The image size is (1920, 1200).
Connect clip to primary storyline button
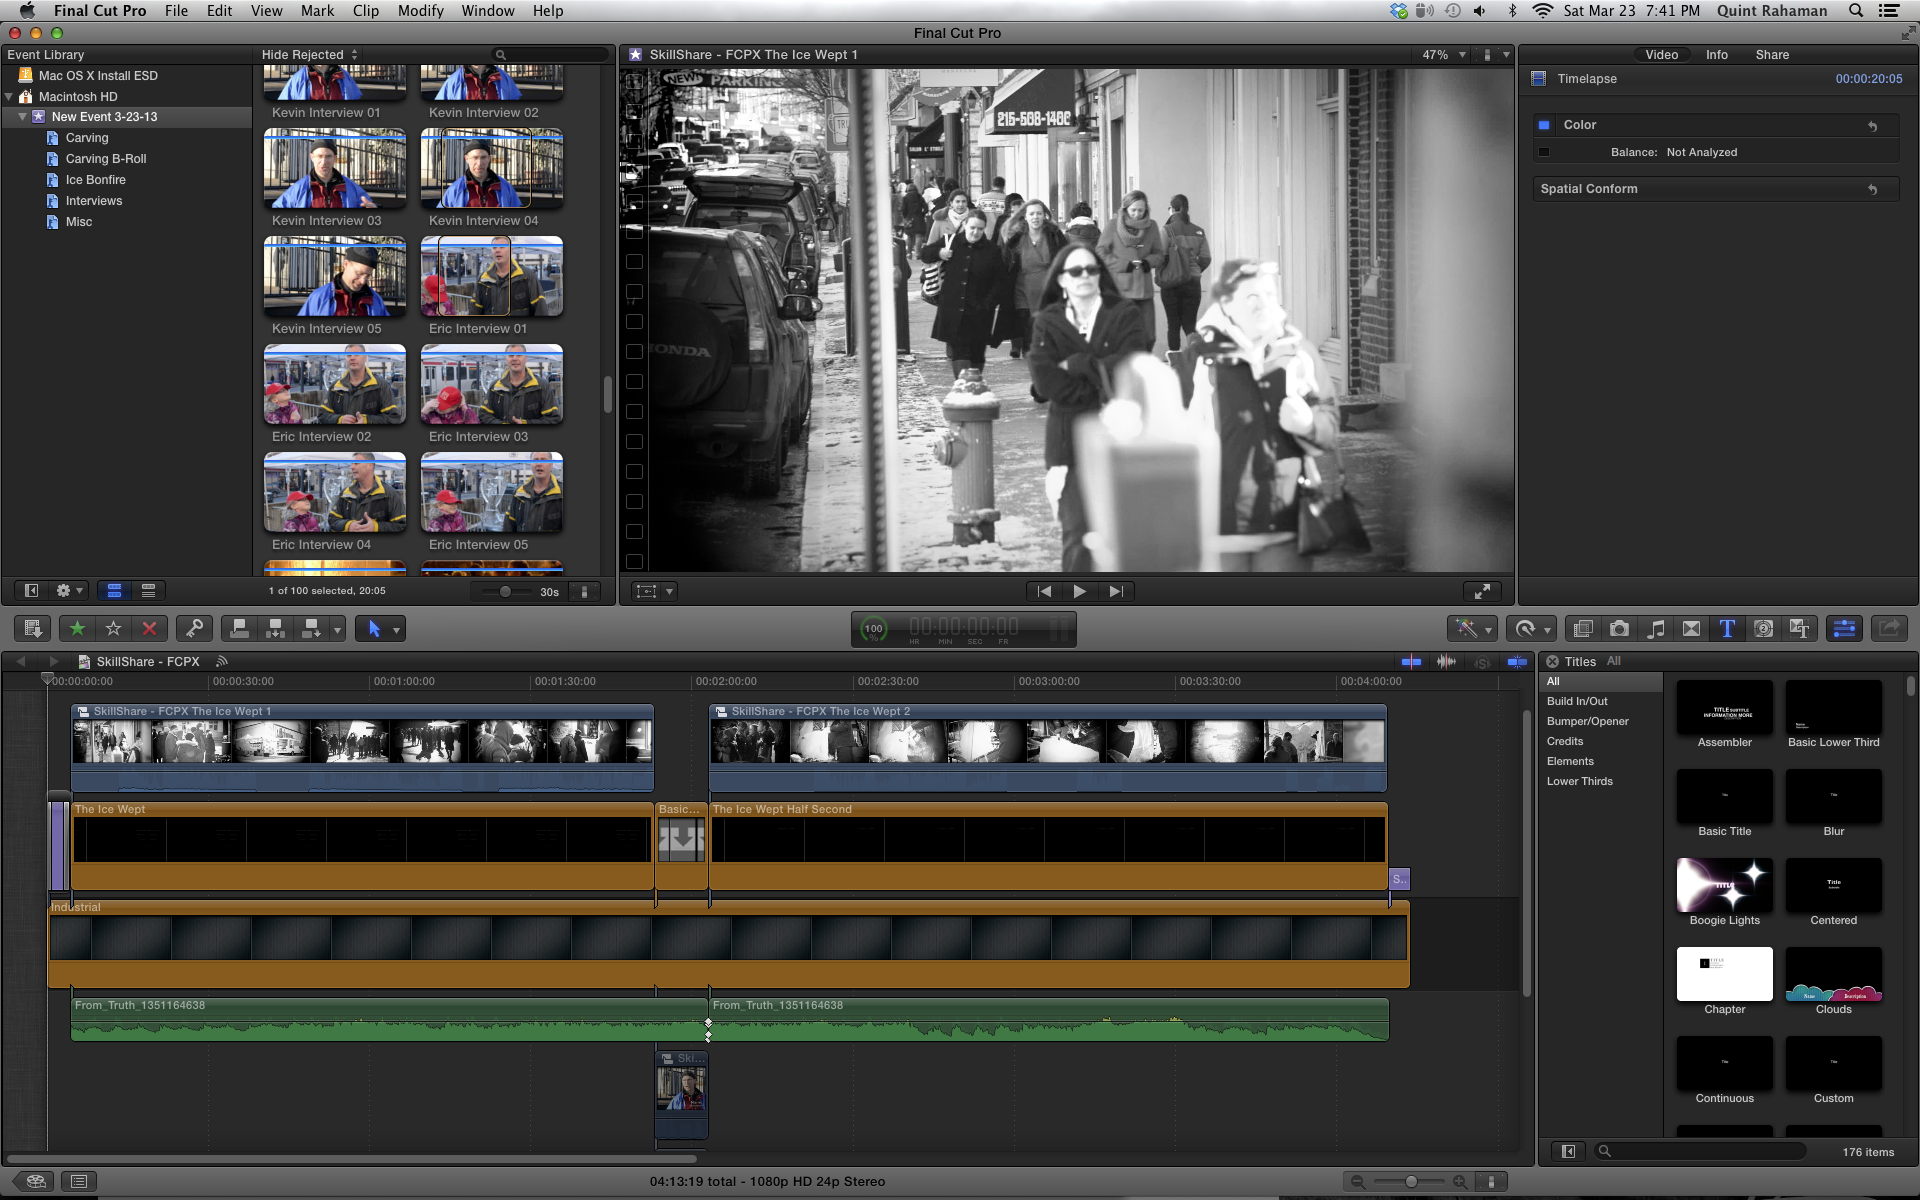[x=239, y=629]
